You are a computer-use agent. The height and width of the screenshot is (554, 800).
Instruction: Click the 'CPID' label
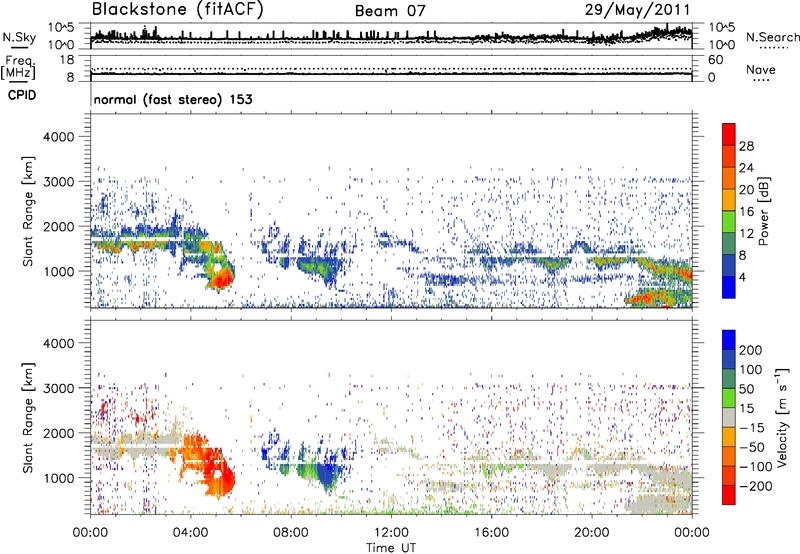(22, 95)
